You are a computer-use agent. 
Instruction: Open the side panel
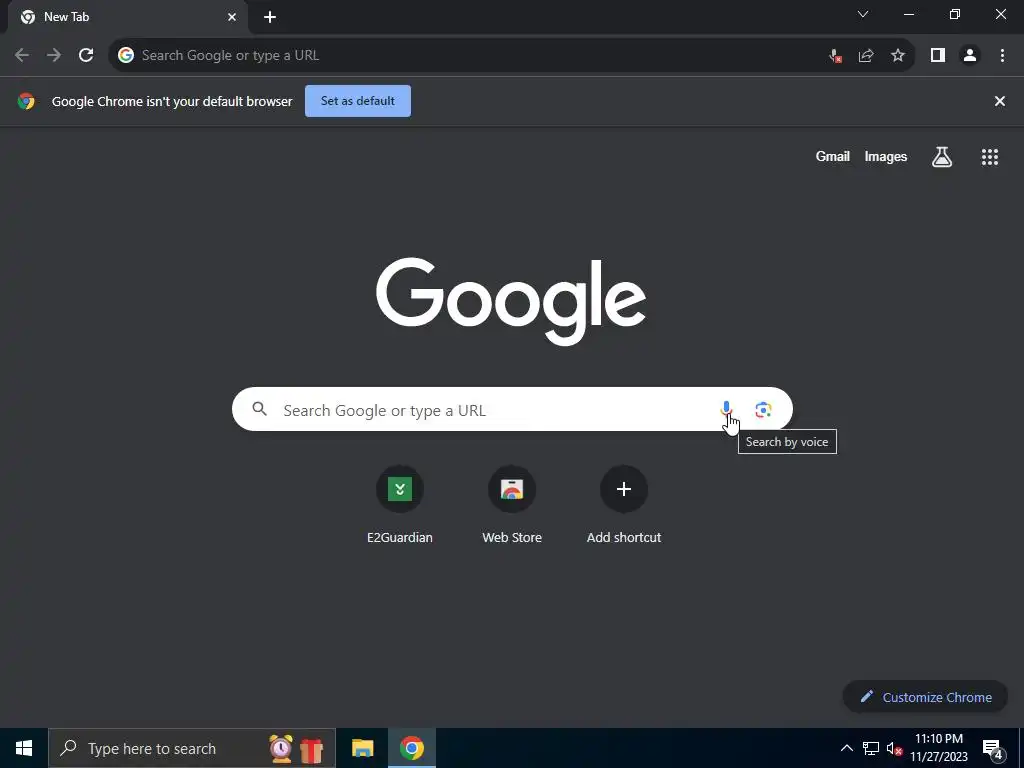tap(938, 56)
